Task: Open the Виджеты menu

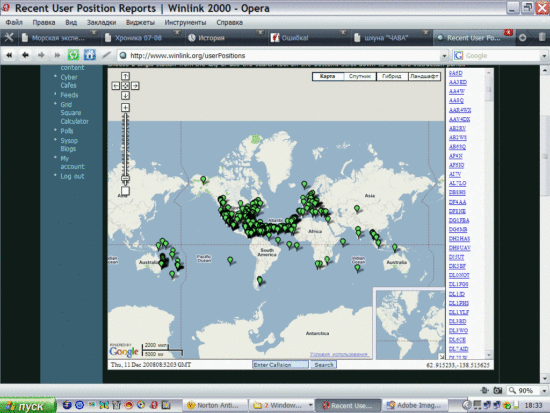Action: click(140, 22)
